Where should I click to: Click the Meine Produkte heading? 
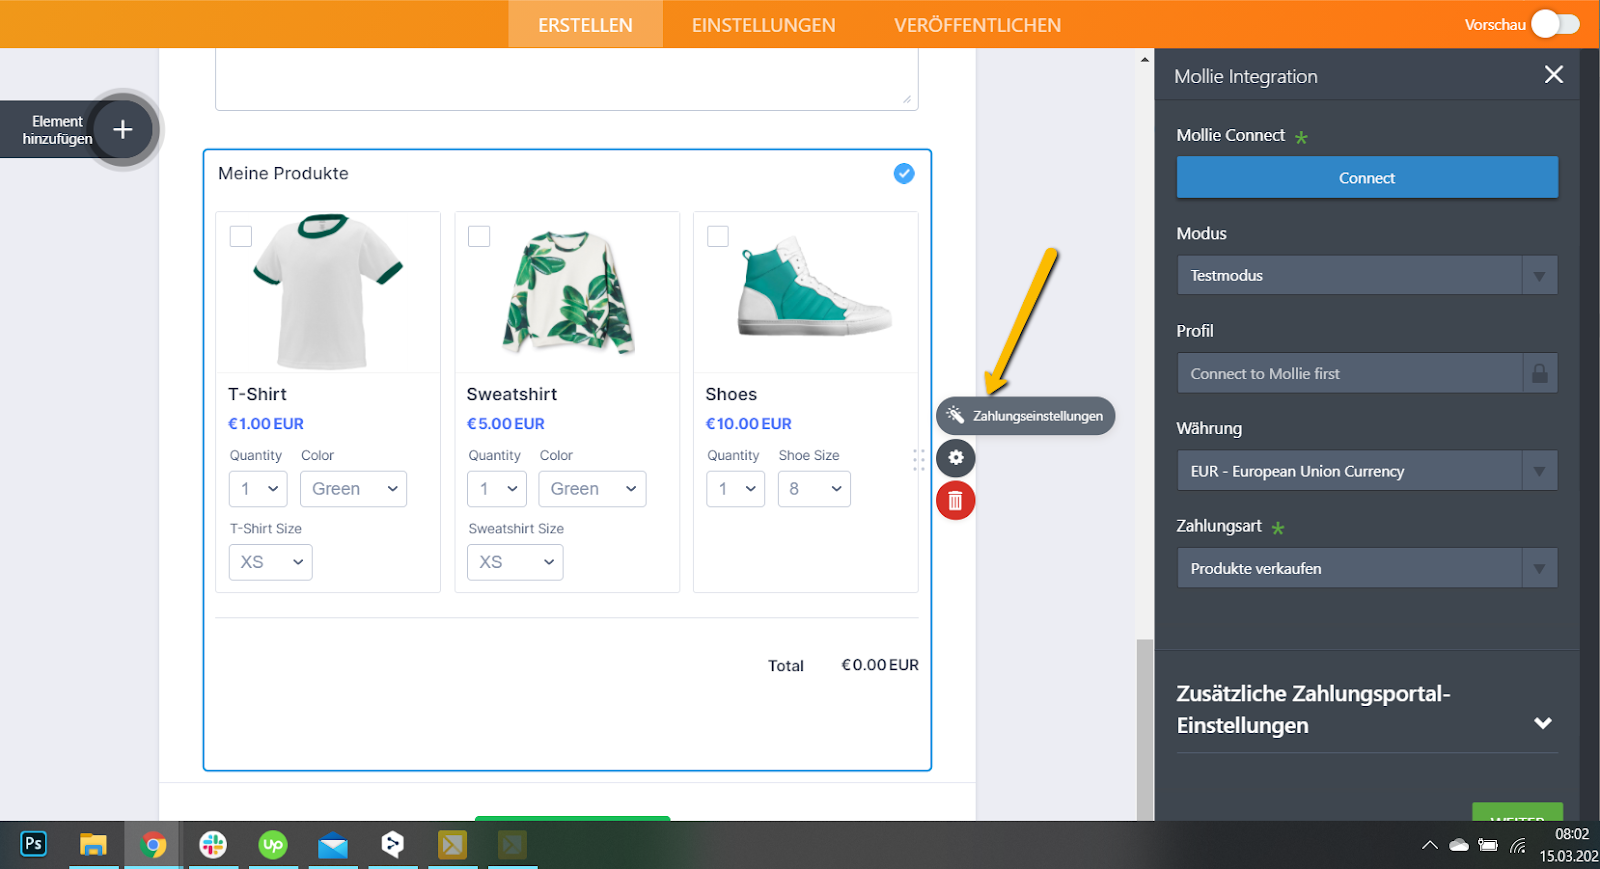(x=283, y=173)
